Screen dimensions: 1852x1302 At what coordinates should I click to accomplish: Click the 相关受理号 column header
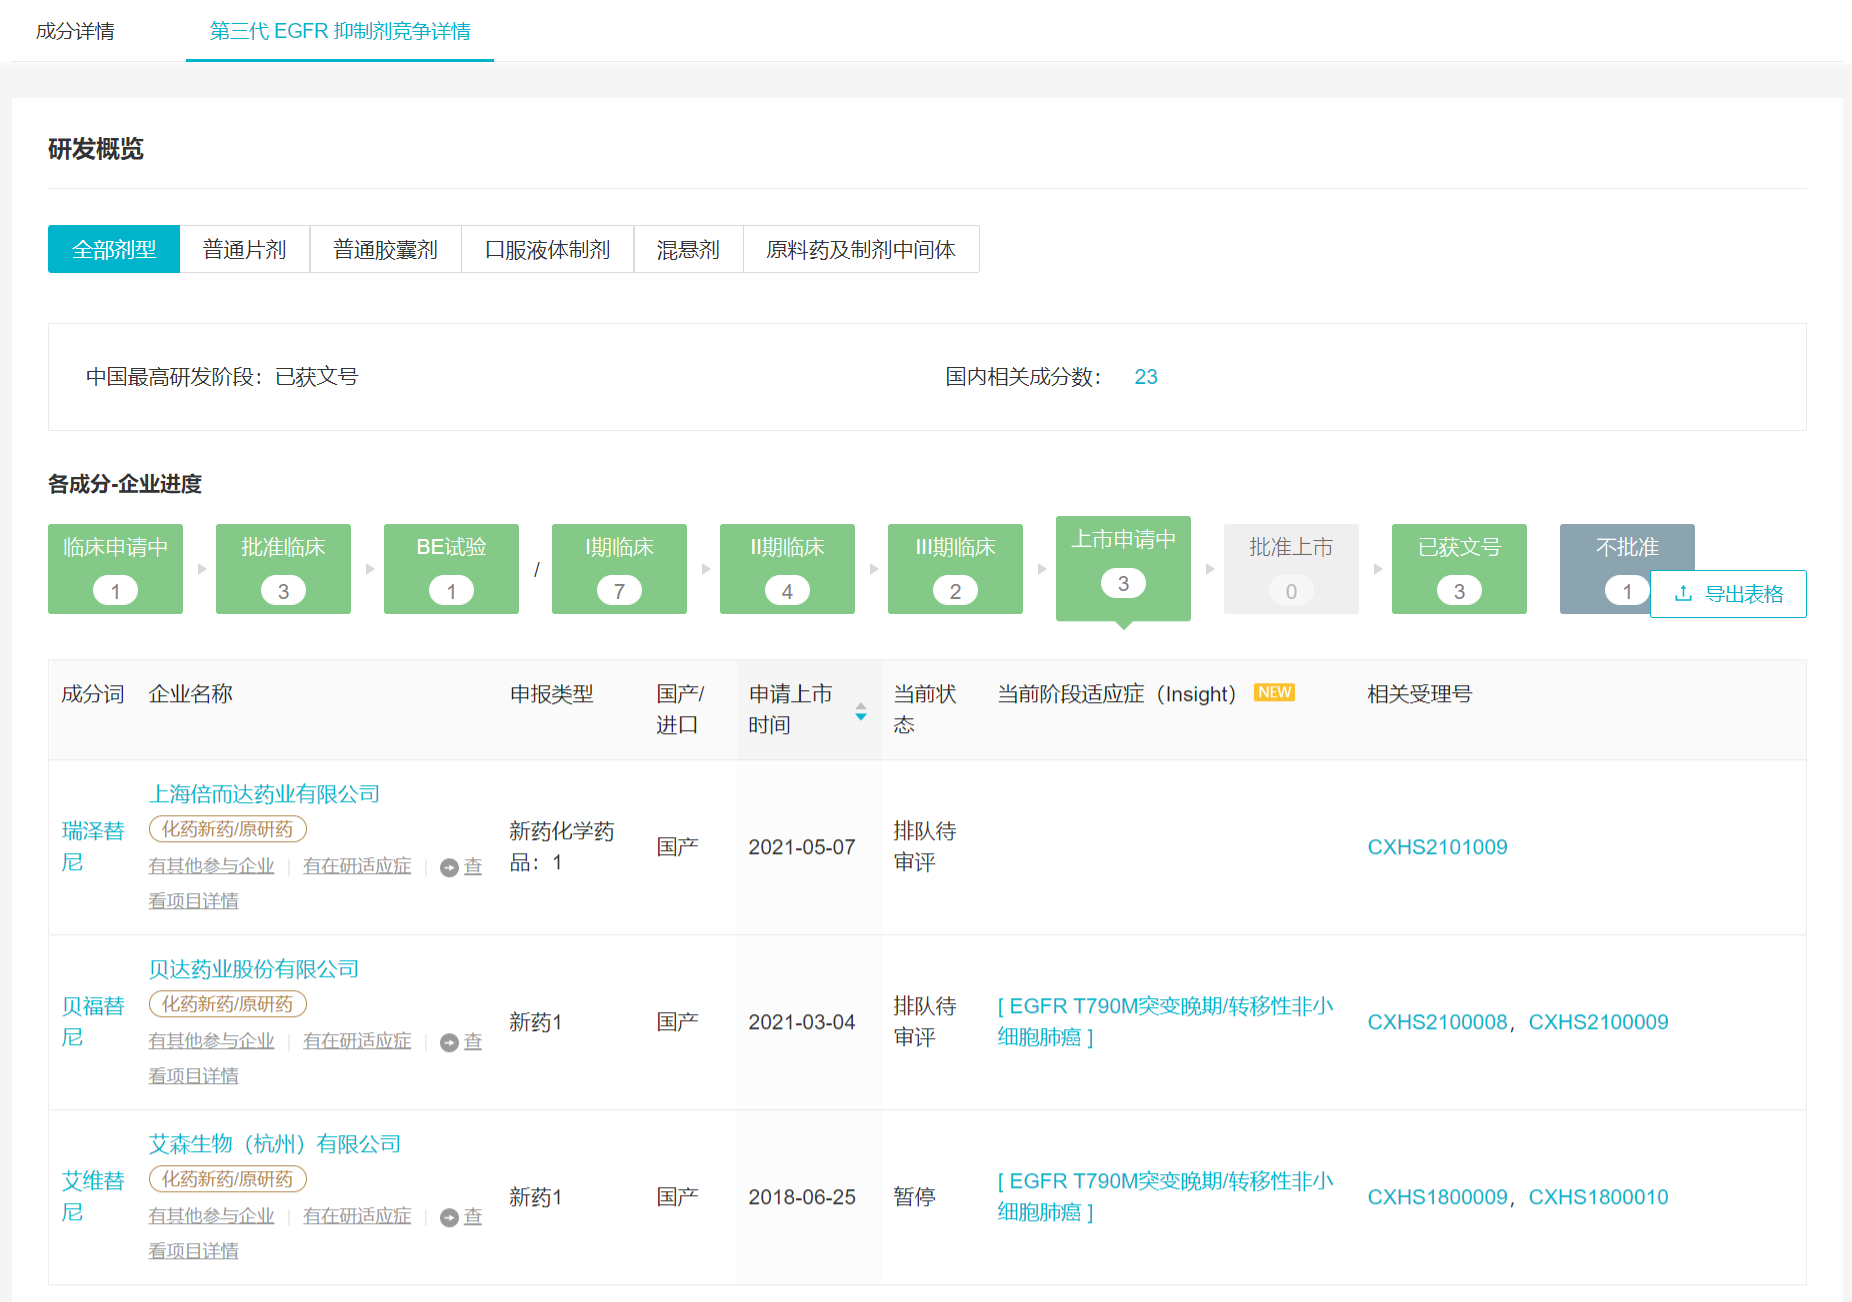pos(1419,694)
